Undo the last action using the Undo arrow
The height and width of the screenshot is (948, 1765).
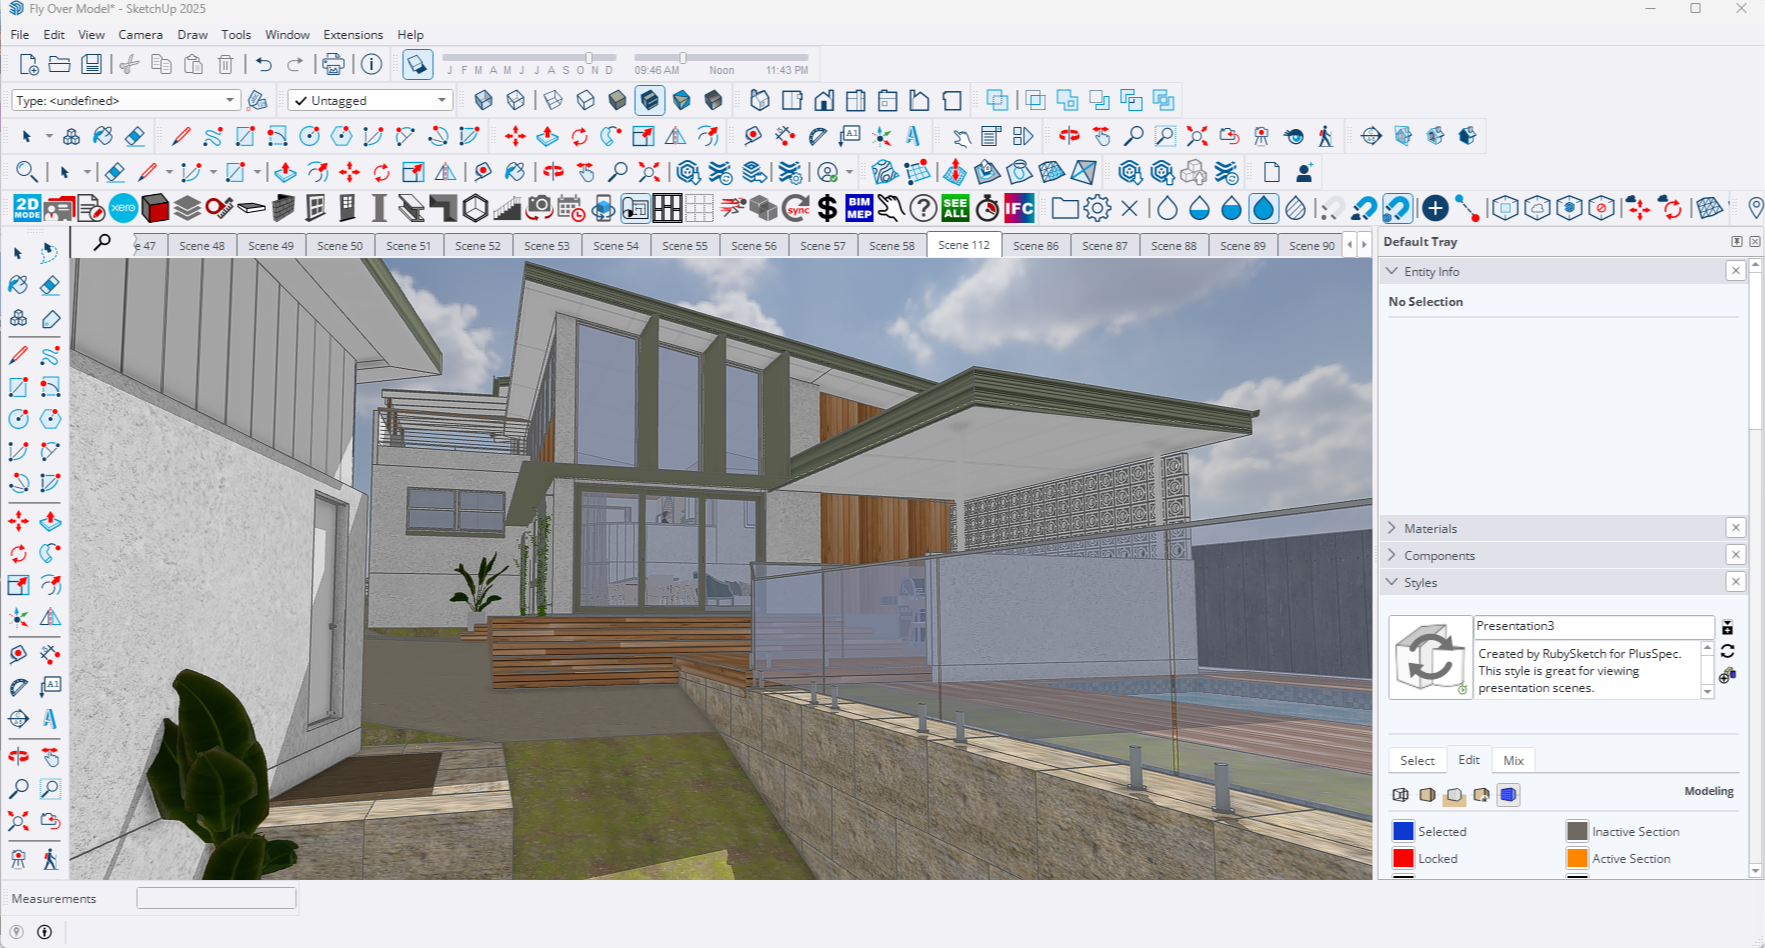263,65
